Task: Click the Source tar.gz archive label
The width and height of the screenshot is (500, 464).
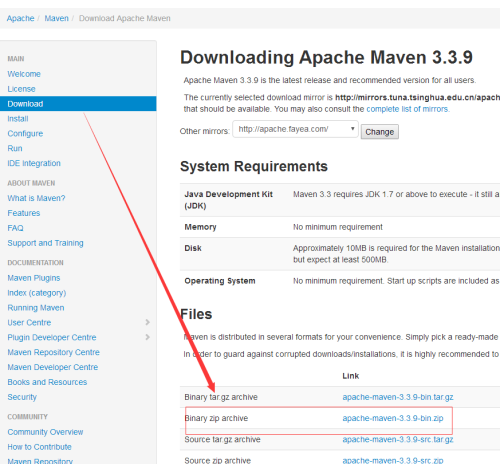Action: pyautogui.click(x=222, y=440)
